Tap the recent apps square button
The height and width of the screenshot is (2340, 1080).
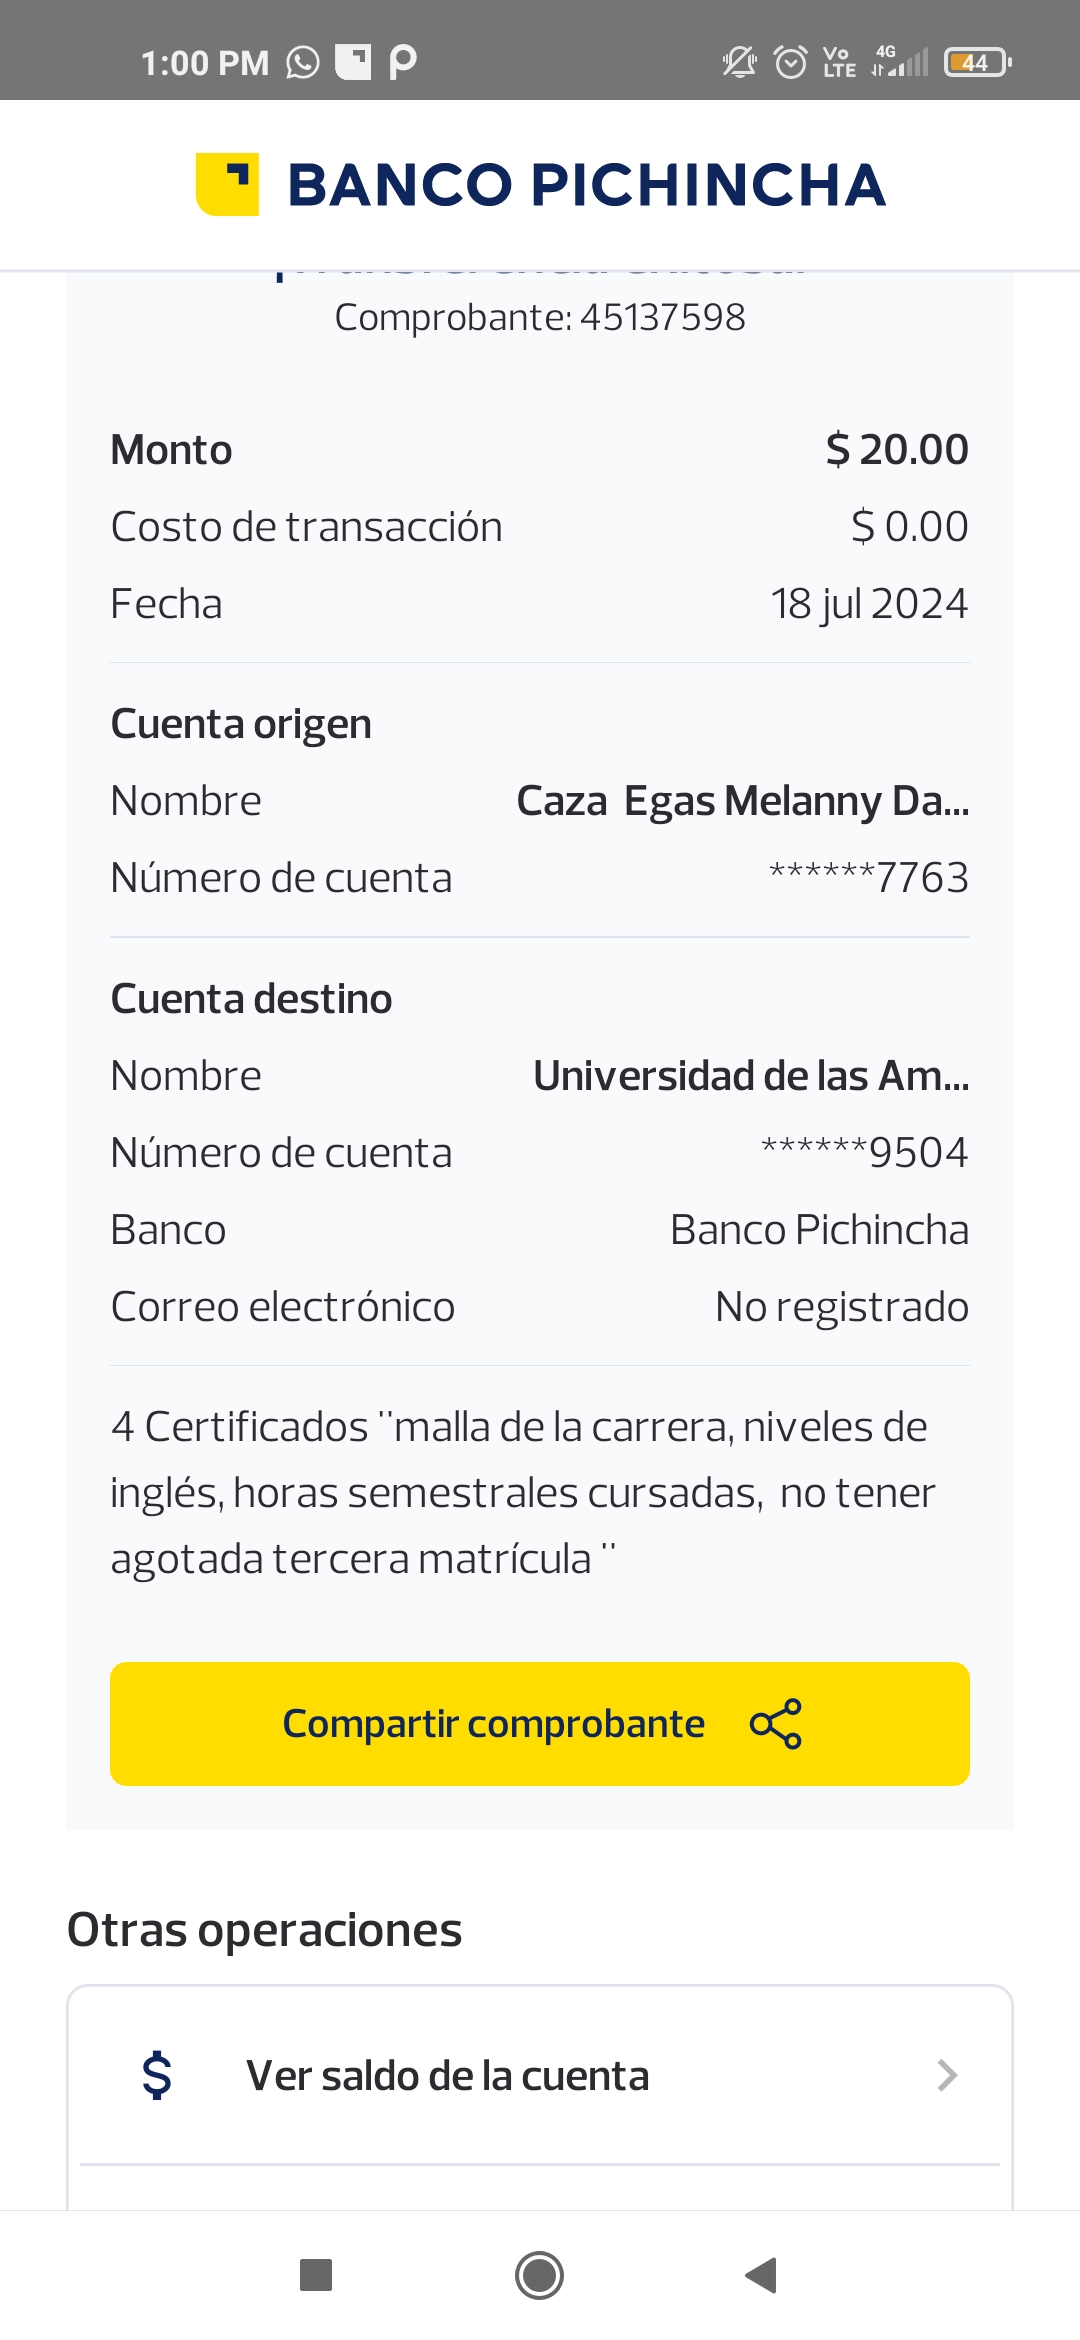[x=316, y=2275]
